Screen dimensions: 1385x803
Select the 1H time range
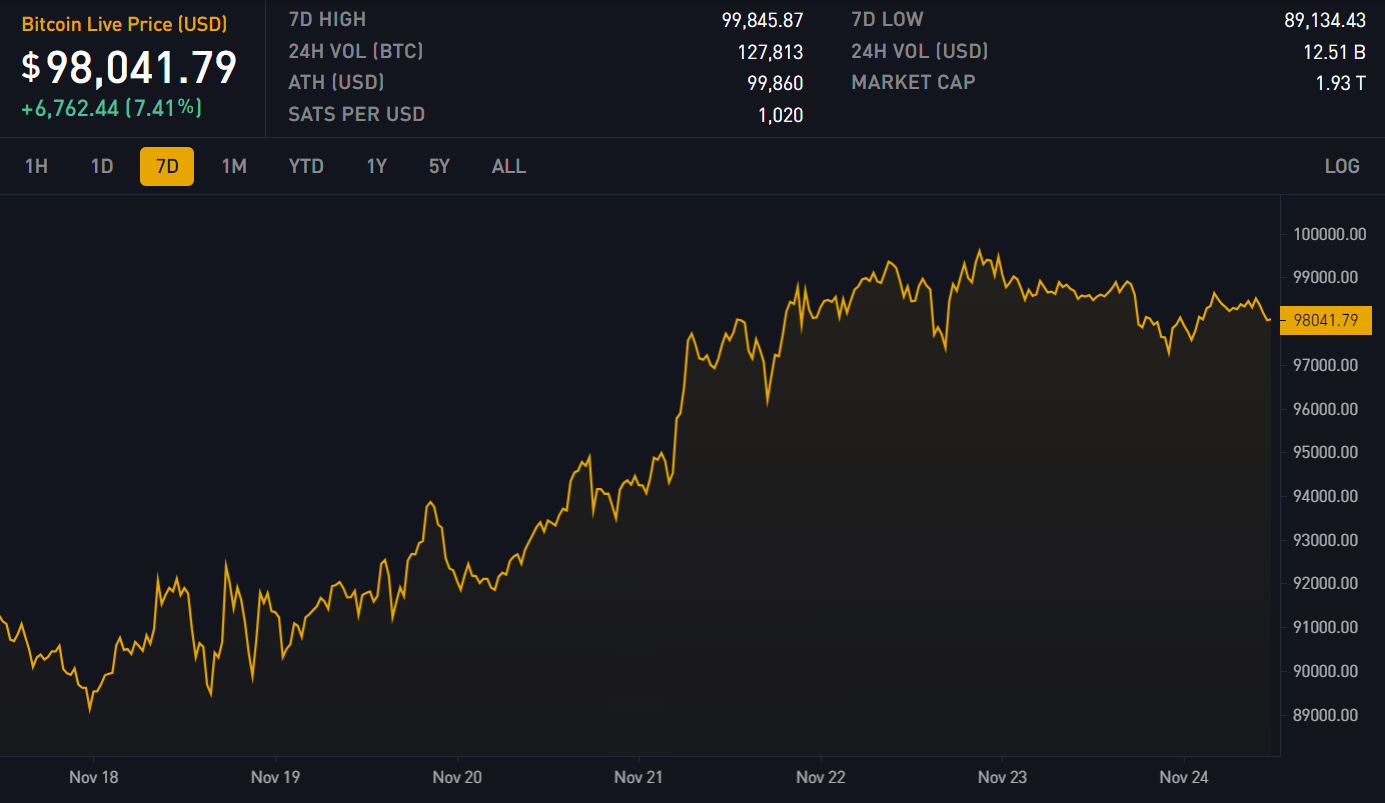click(x=36, y=166)
